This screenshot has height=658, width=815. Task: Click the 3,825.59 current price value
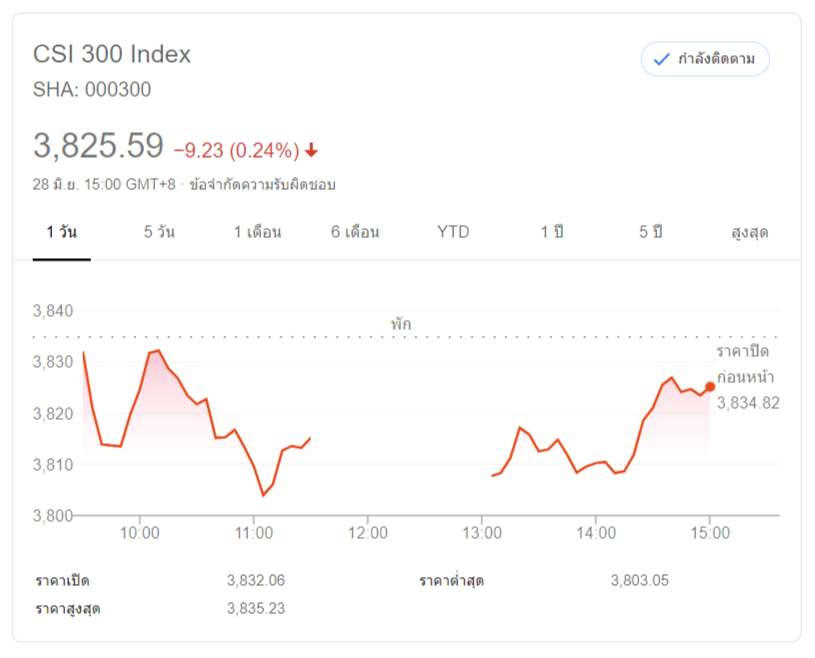pyautogui.click(x=98, y=146)
